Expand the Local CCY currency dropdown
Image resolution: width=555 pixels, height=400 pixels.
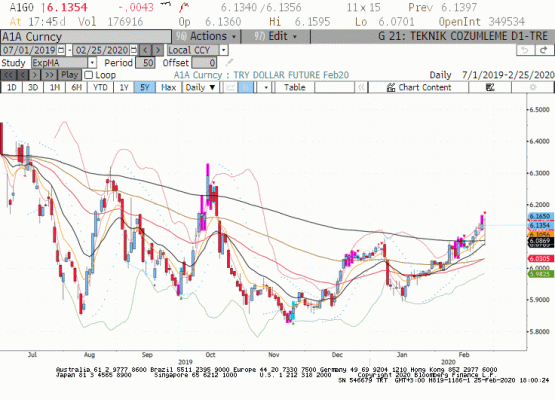[223, 50]
